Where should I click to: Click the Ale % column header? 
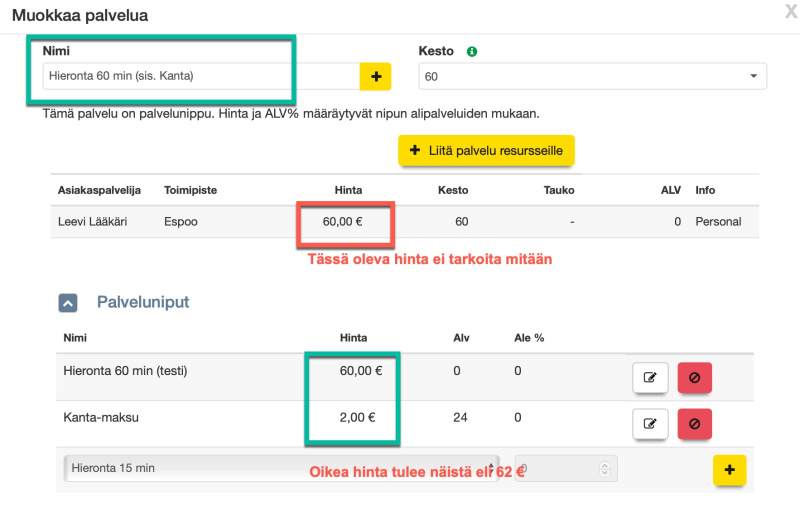click(529, 338)
